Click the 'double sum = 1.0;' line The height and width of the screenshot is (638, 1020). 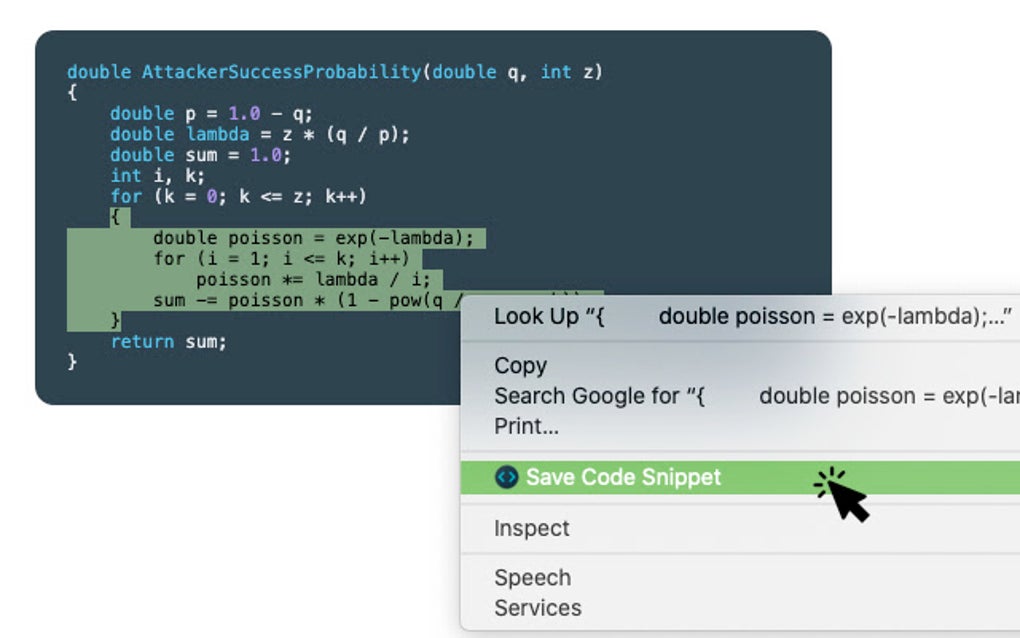pyautogui.click(x=200, y=155)
